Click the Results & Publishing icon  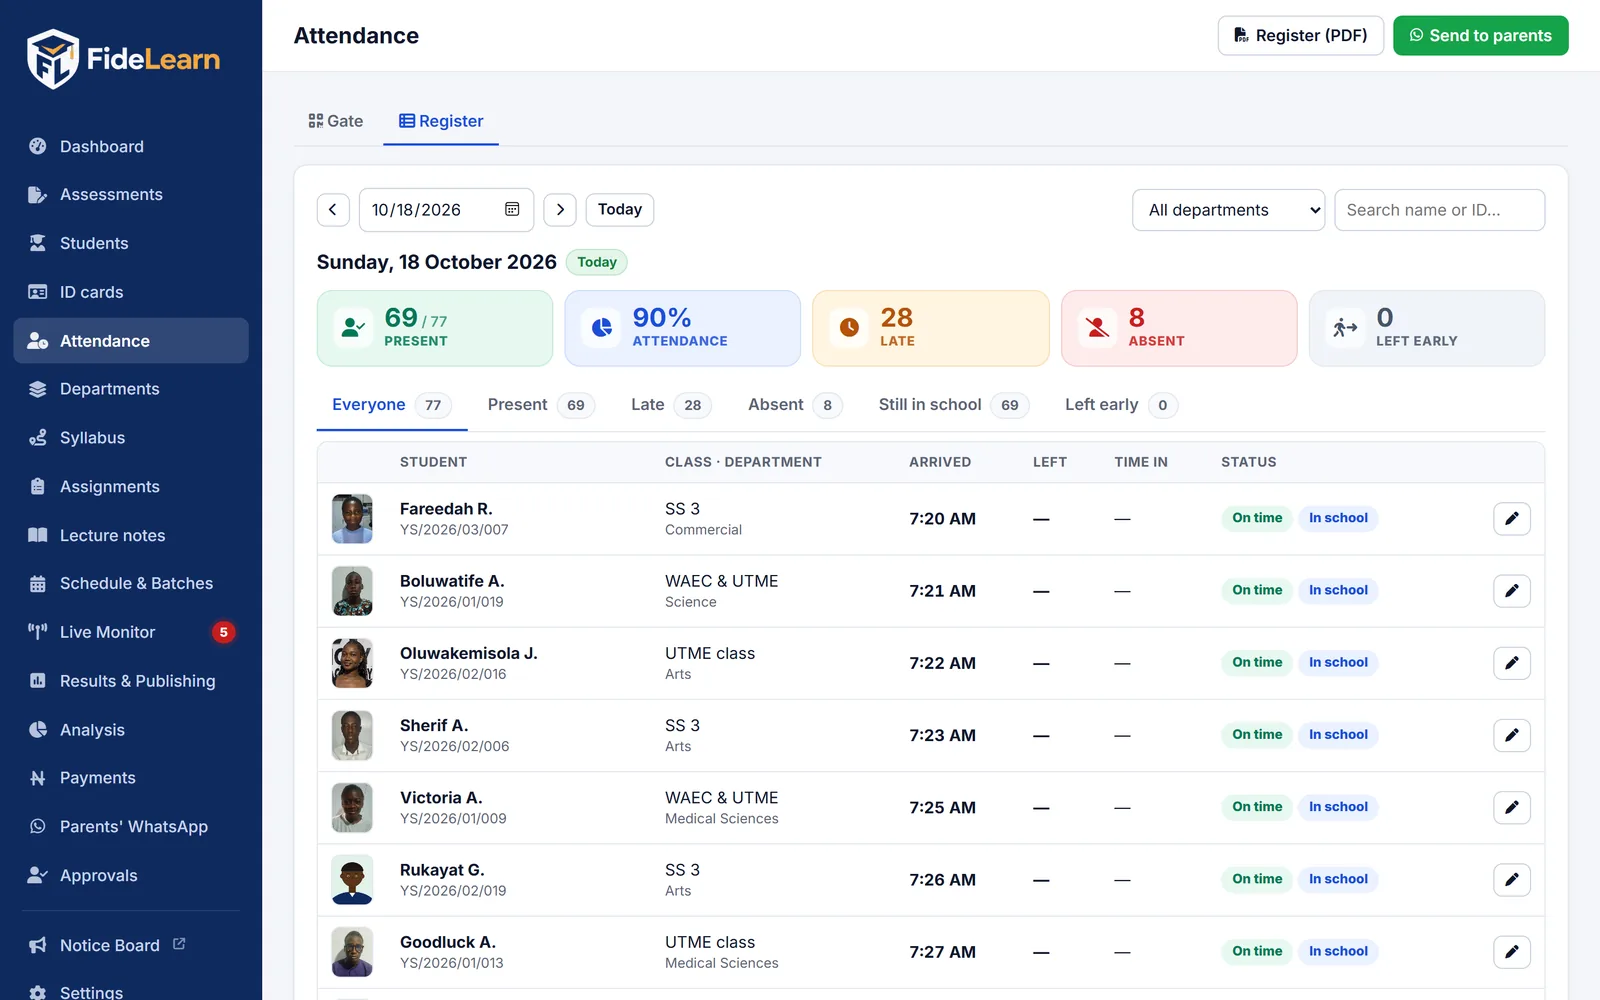(38, 681)
